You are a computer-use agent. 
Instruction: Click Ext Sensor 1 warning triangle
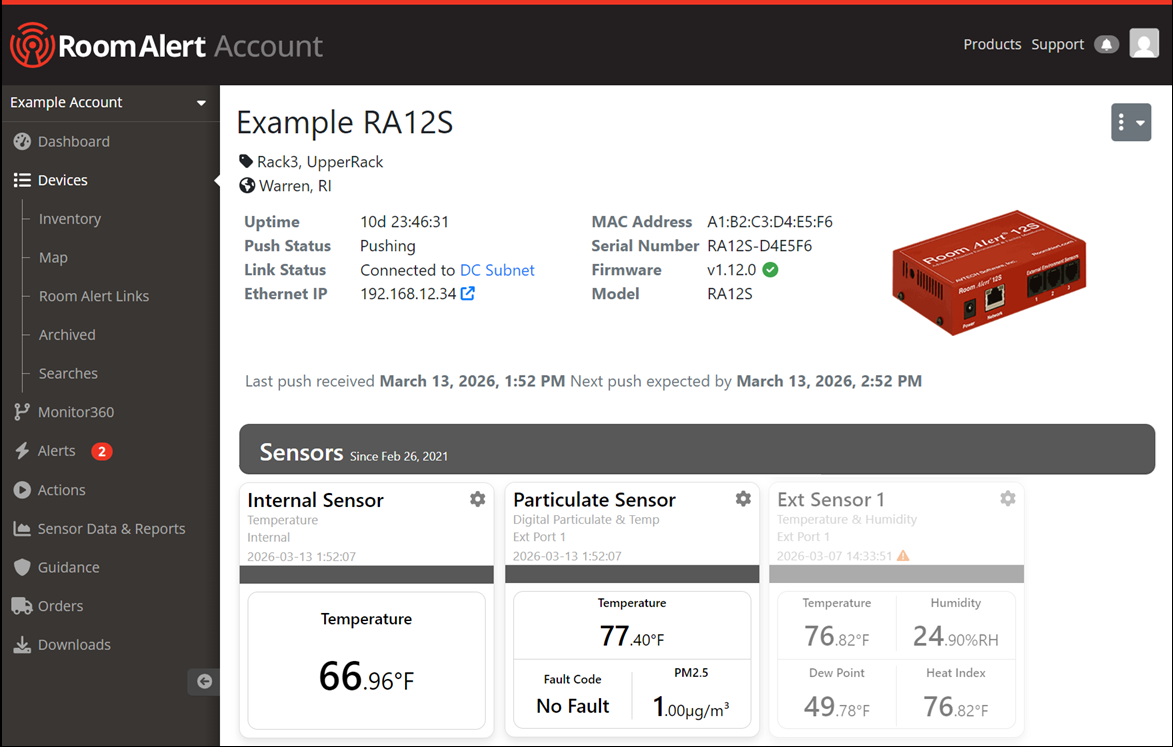pyautogui.click(x=903, y=556)
